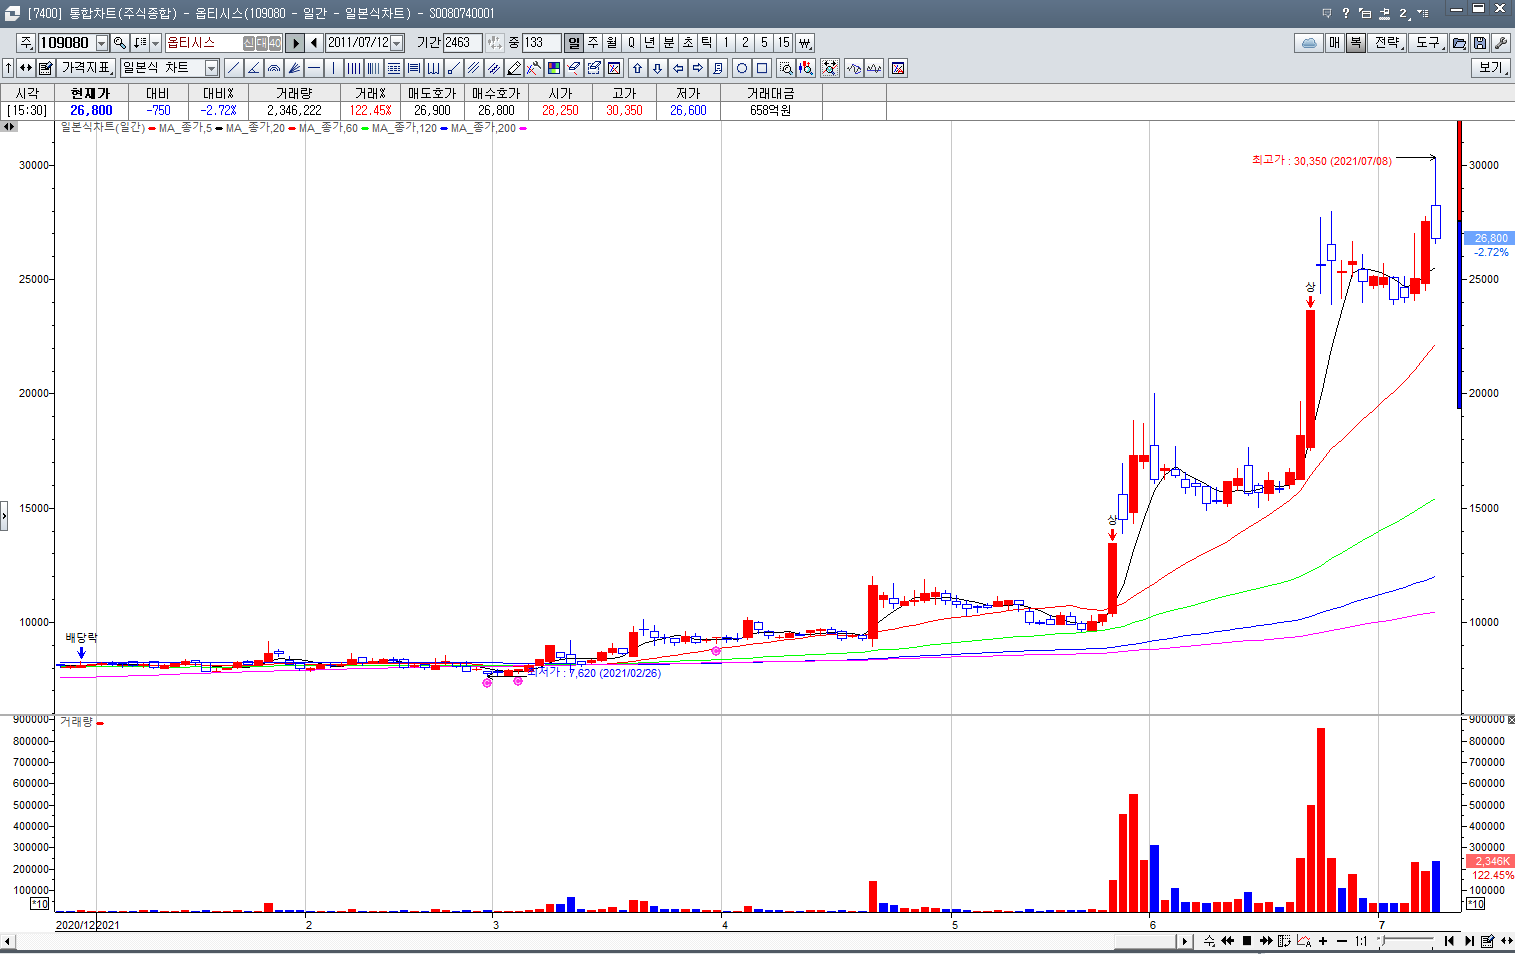This screenshot has height=954, width=1515.
Task: Toggle the 복 button in top-right toolbar
Action: click(1356, 43)
